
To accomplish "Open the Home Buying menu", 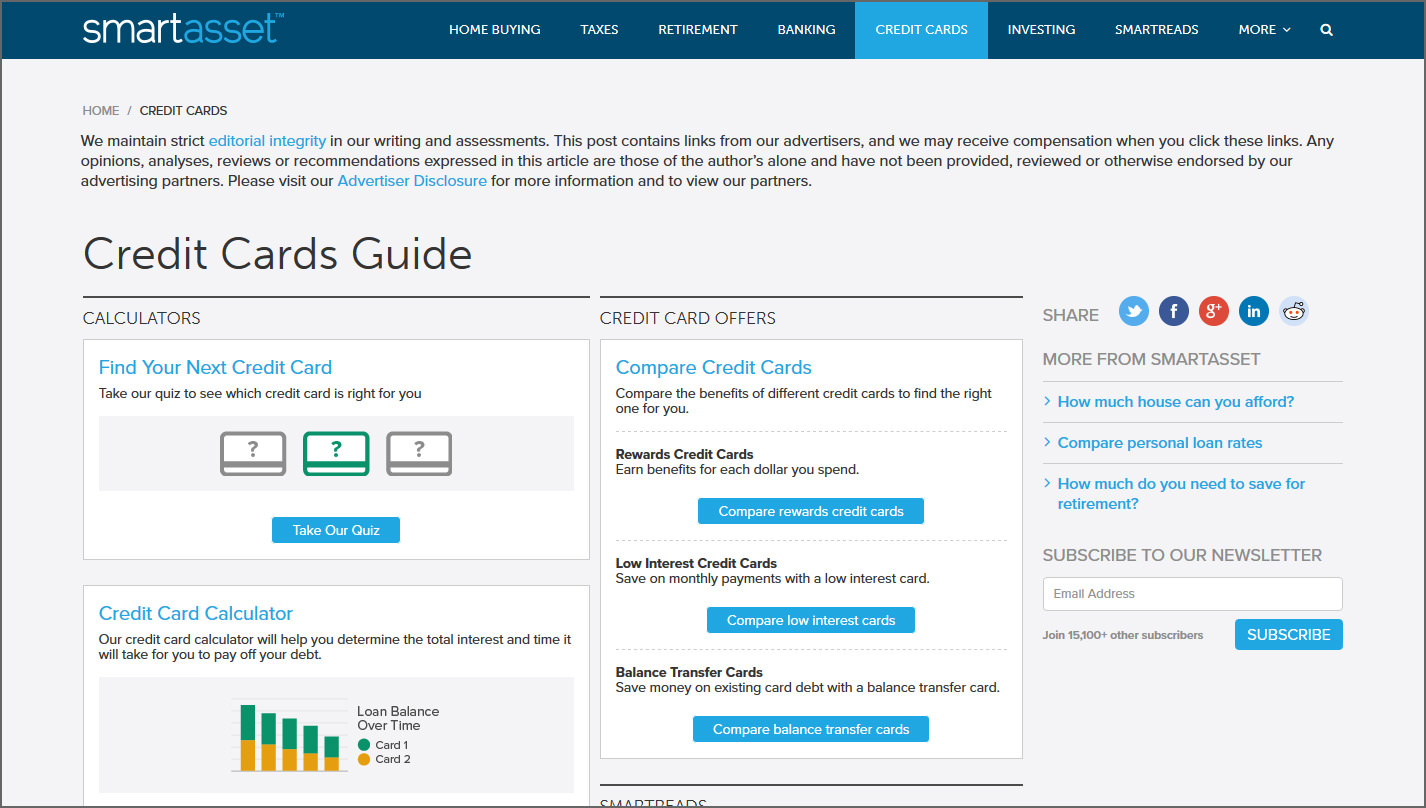I will (x=494, y=30).
